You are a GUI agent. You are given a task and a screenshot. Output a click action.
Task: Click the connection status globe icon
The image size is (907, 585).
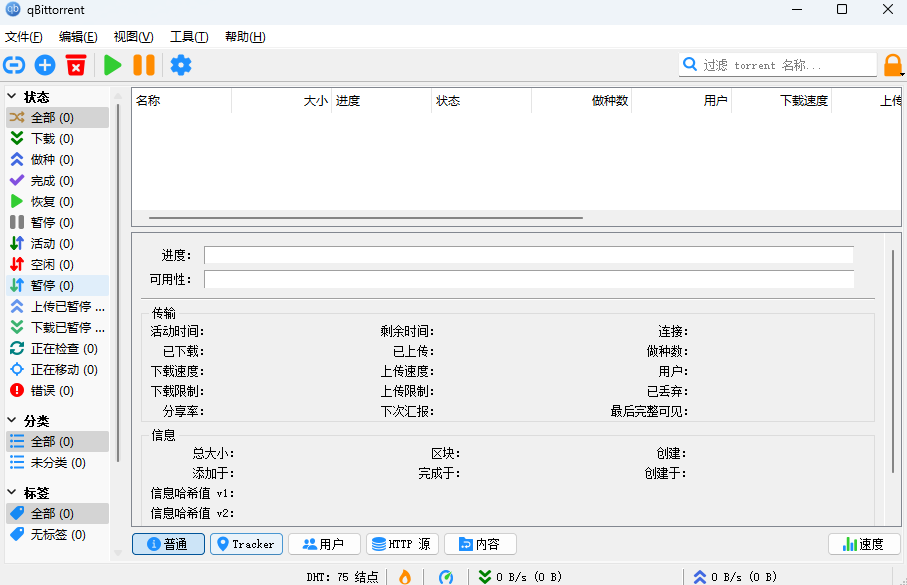click(446, 576)
